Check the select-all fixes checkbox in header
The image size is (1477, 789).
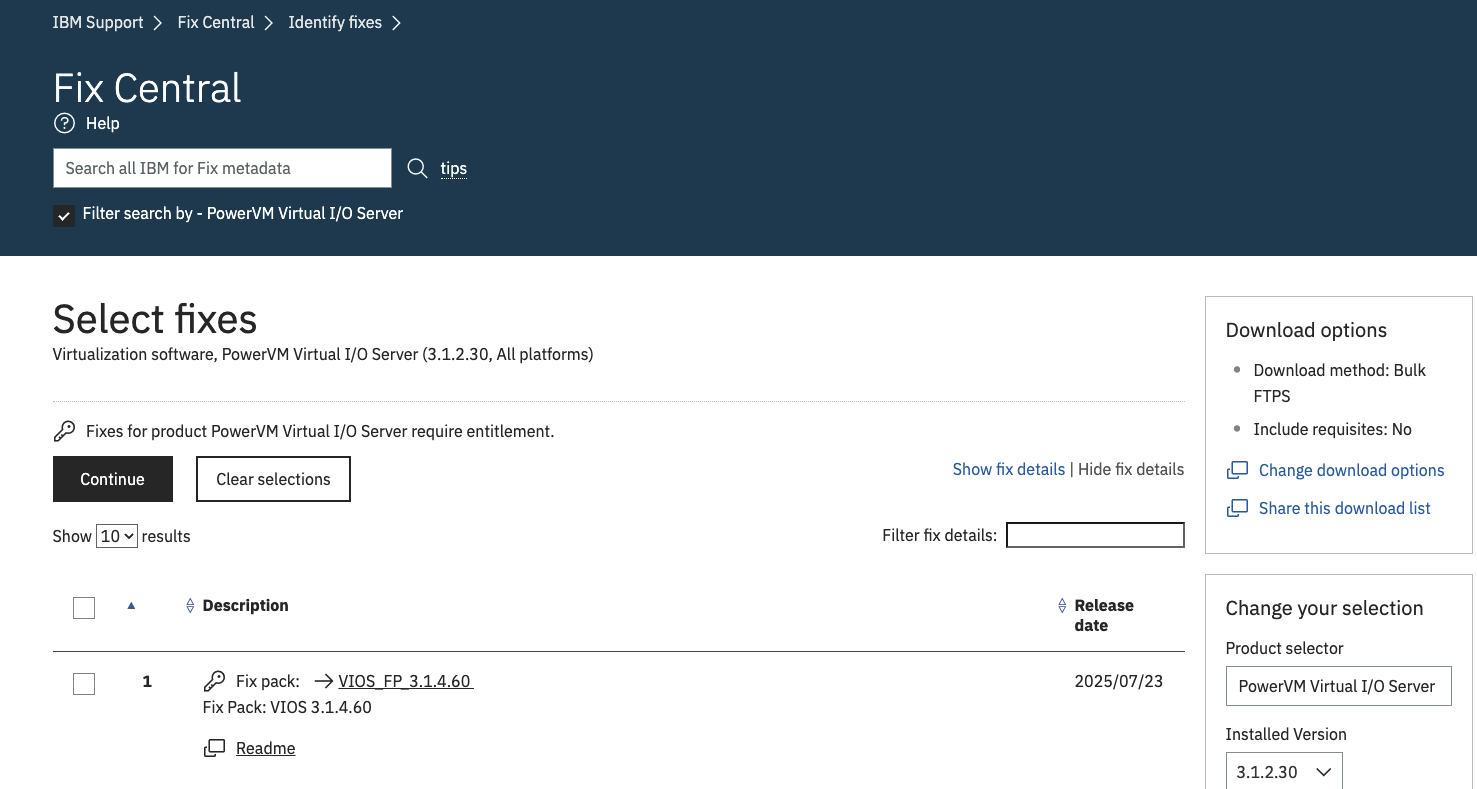[84, 607]
